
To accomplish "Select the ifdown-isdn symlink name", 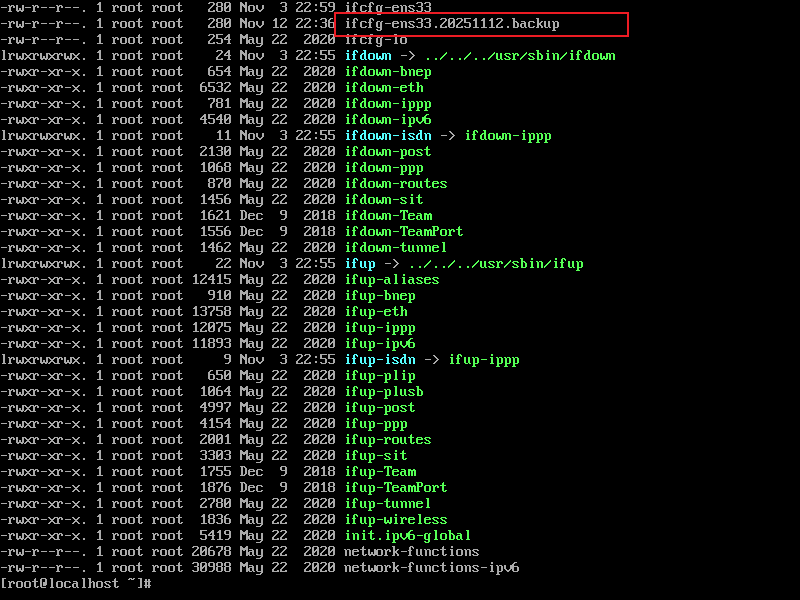I will pyautogui.click(x=388, y=136).
